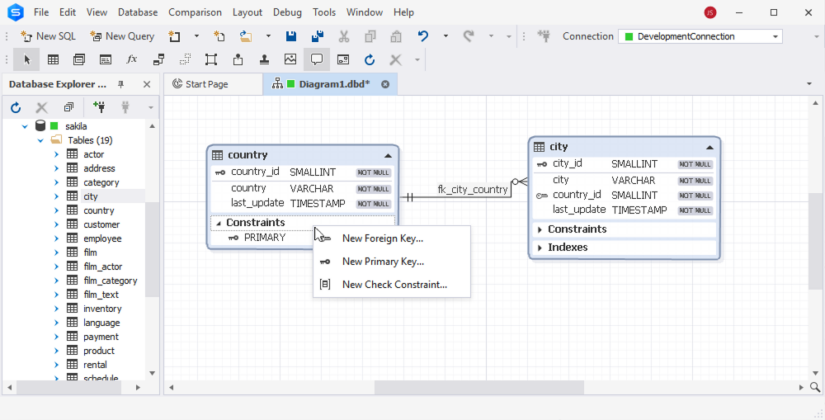Viewport: 825px width, 420px height.
Task: Click the New Table diagram tool
Action: [53, 60]
